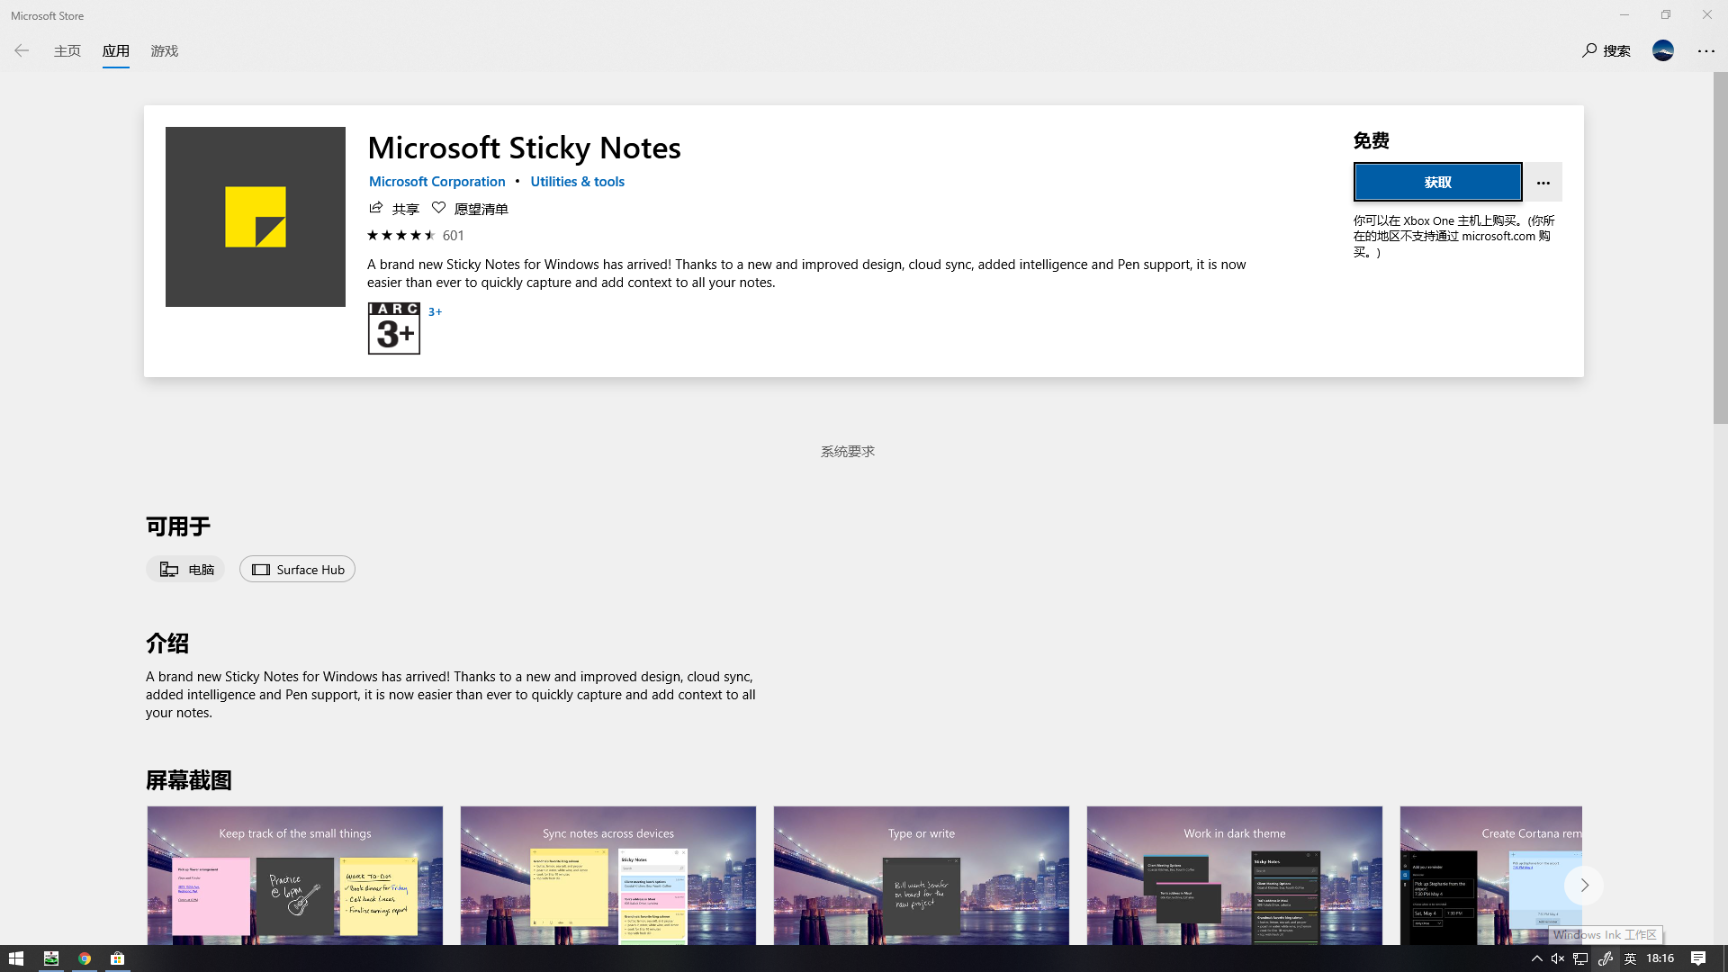
Task: Select the 电脑 device chip
Action: [186, 569]
